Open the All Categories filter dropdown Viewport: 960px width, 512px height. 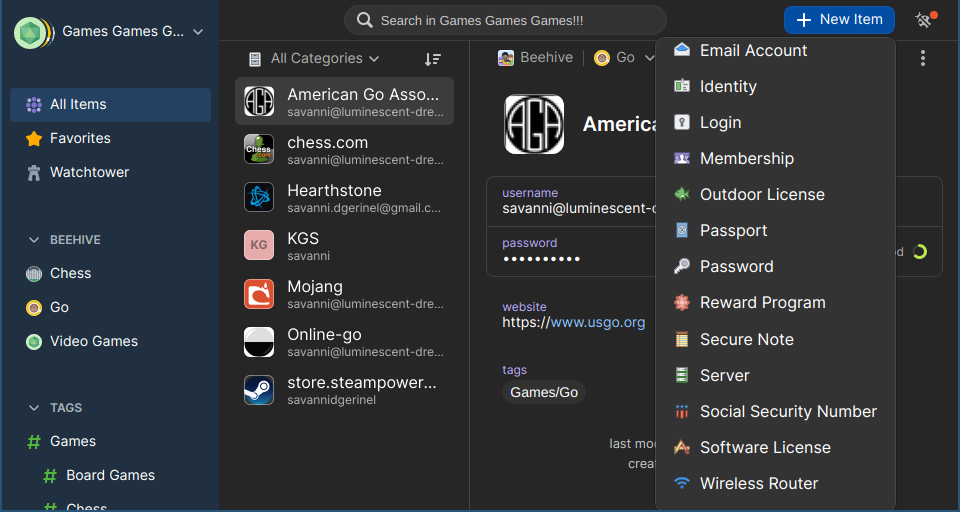(x=314, y=59)
